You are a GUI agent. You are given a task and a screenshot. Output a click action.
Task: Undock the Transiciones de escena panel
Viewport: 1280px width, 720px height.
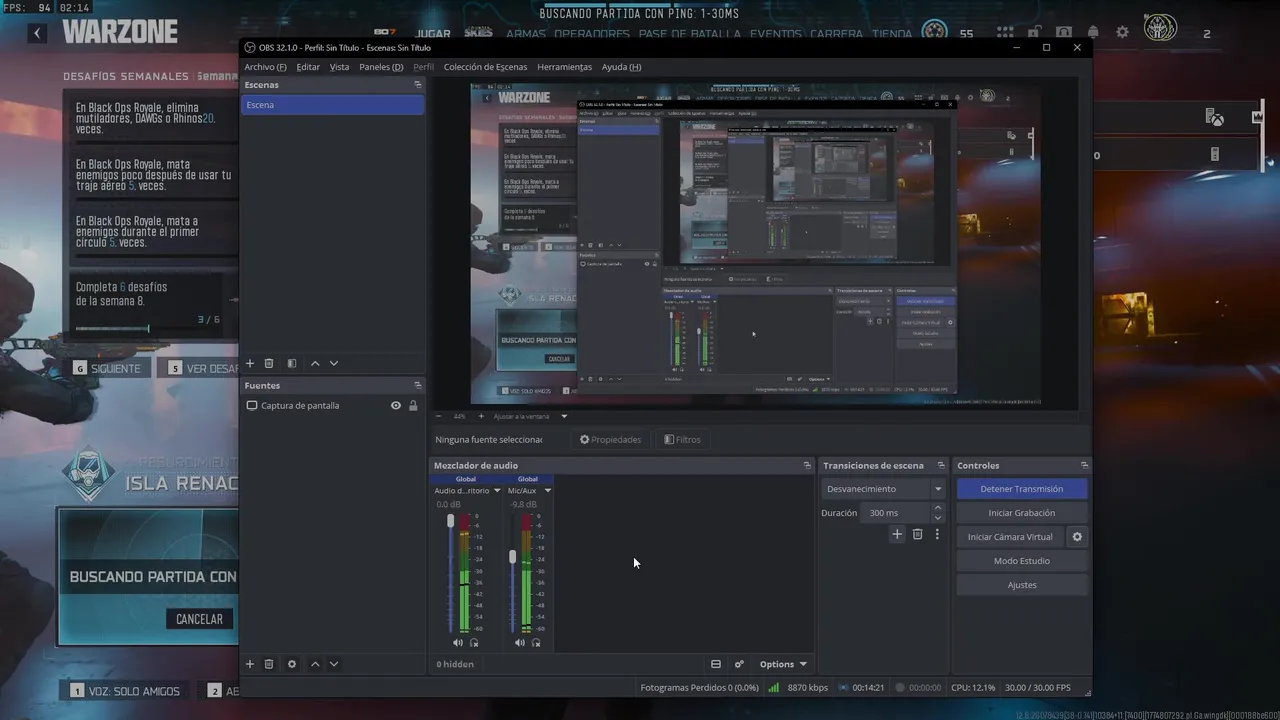pyautogui.click(x=941, y=465)
